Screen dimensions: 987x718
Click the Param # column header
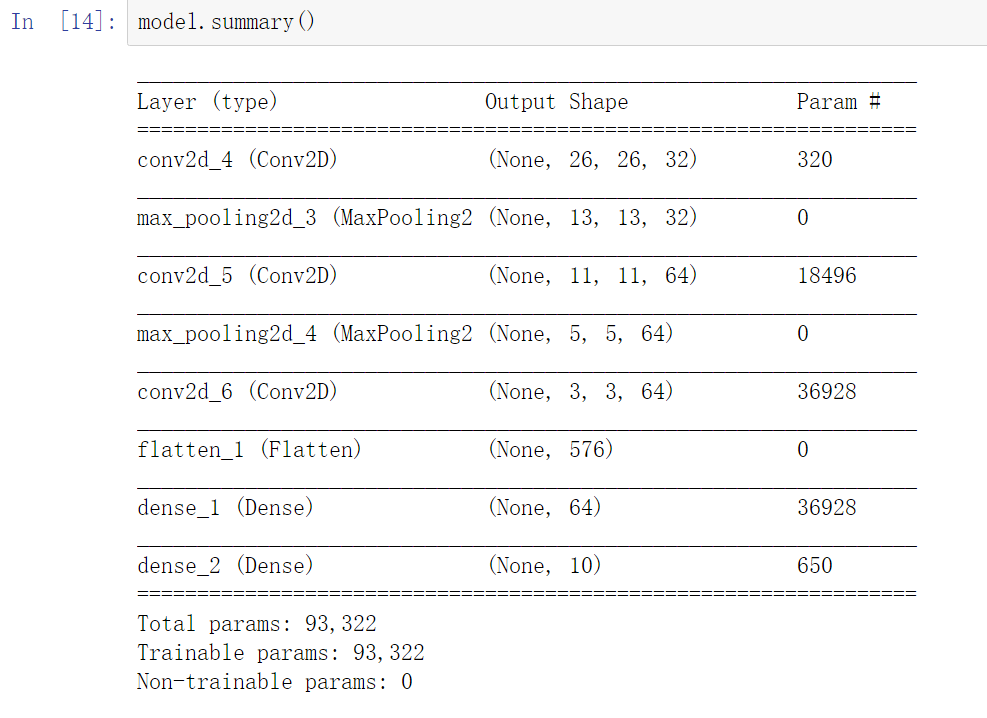[838, 102]
